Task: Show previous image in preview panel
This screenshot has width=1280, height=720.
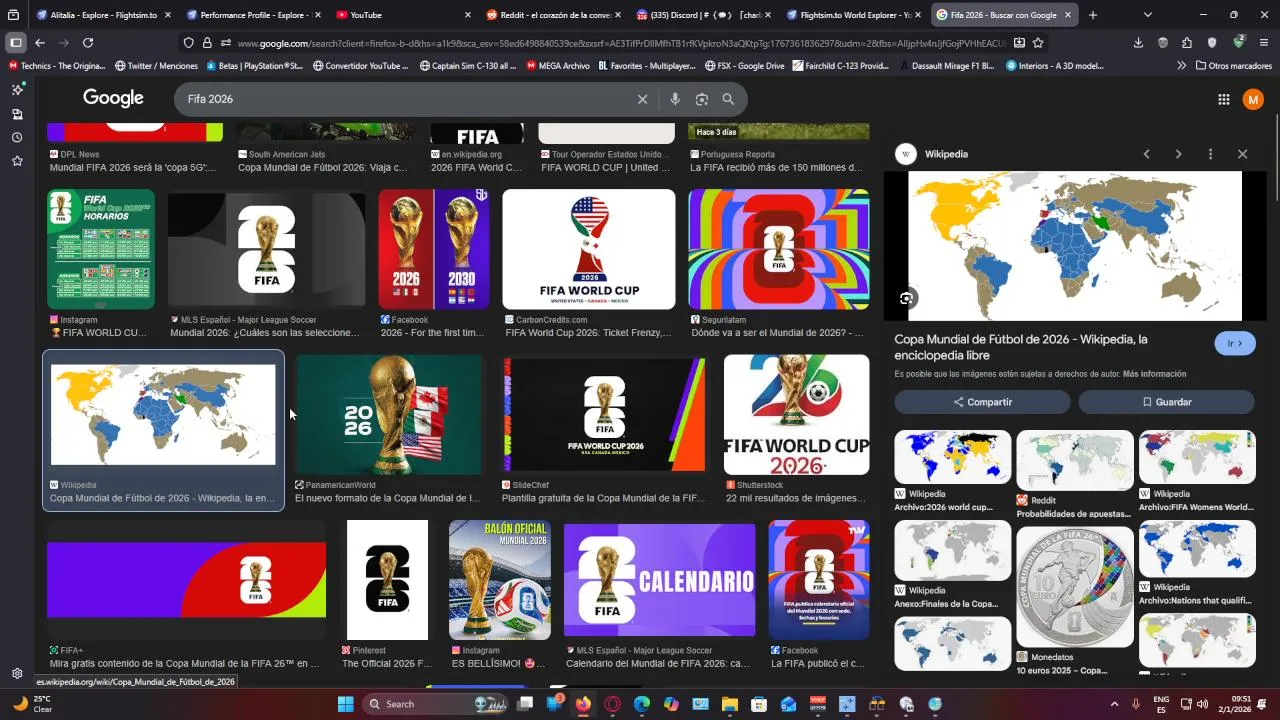Action: tap(1146, 154)
